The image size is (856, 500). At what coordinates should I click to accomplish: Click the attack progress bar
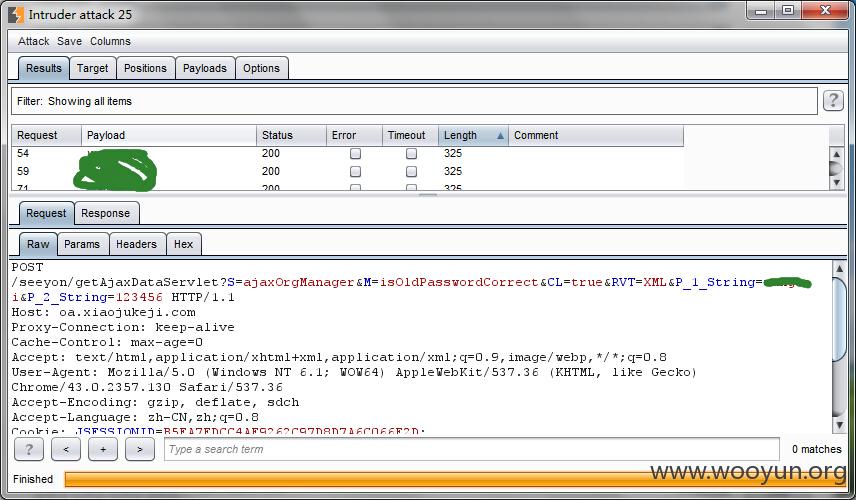coord(455,479)
